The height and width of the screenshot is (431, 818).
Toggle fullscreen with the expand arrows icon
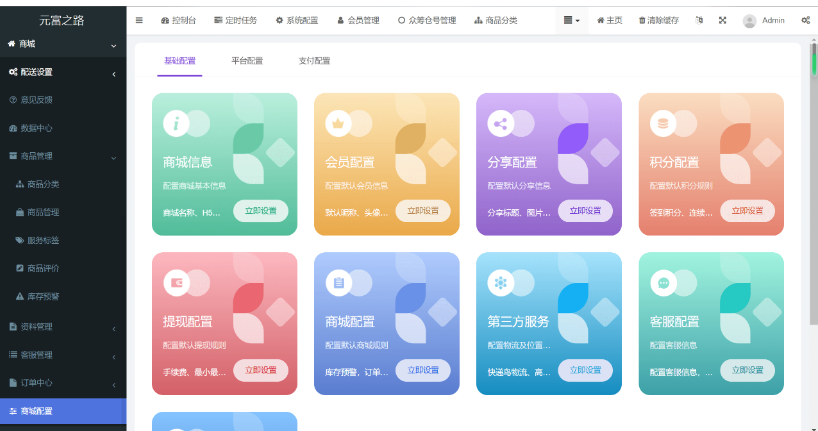point(723,20)
